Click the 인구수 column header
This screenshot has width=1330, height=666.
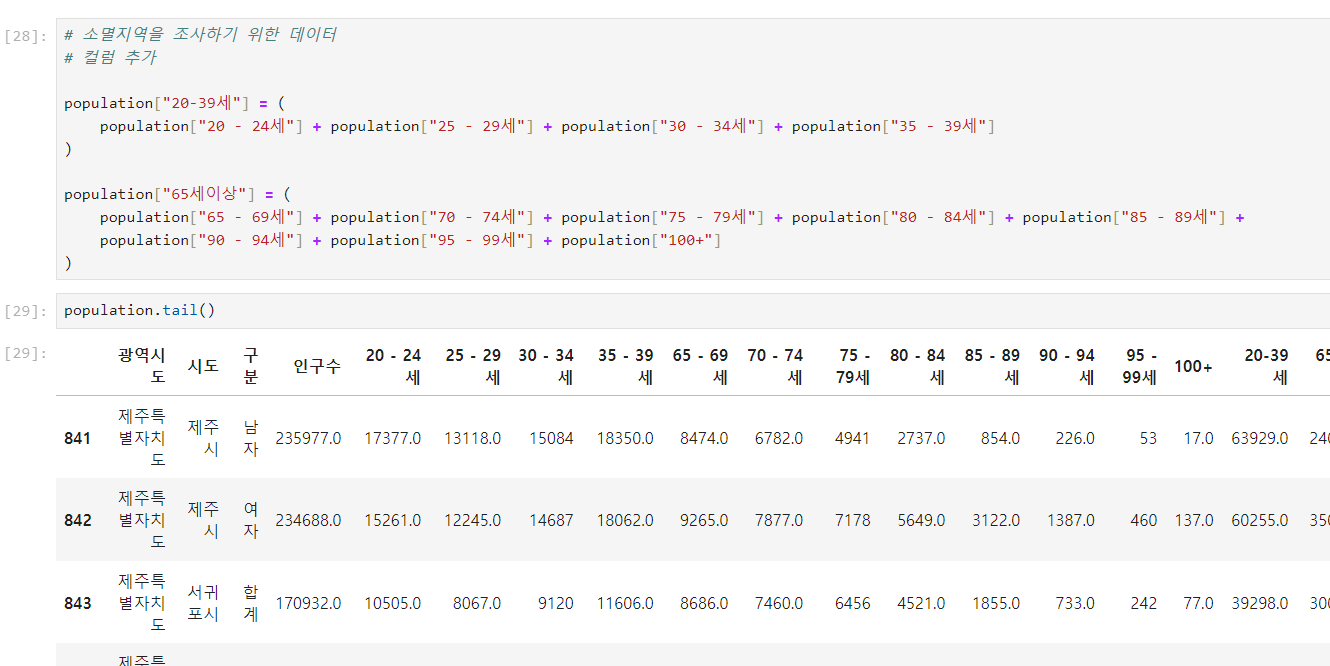317,366
